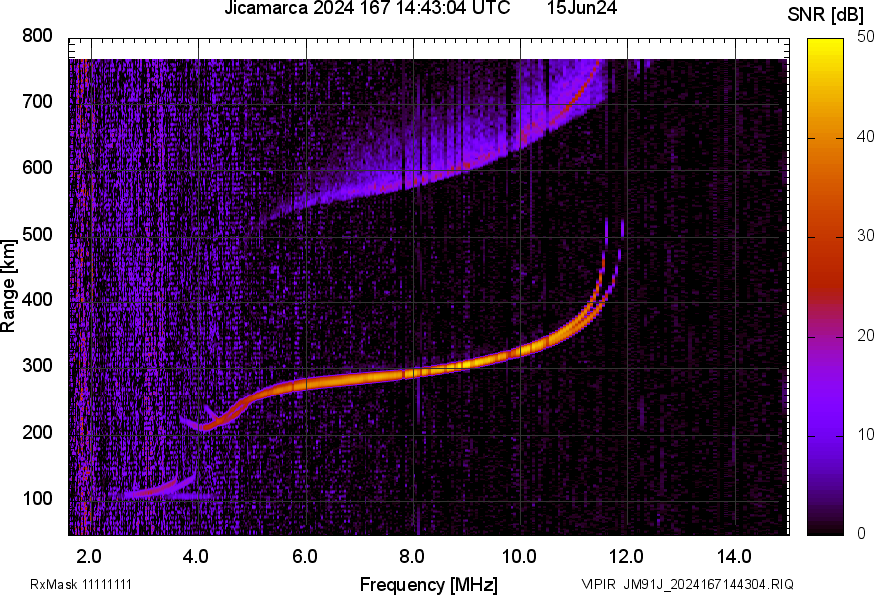Click the 'RxMask 11111111' footer text
Screen dimensions: 874x595
pyautogui.click(x=81, y=584)
